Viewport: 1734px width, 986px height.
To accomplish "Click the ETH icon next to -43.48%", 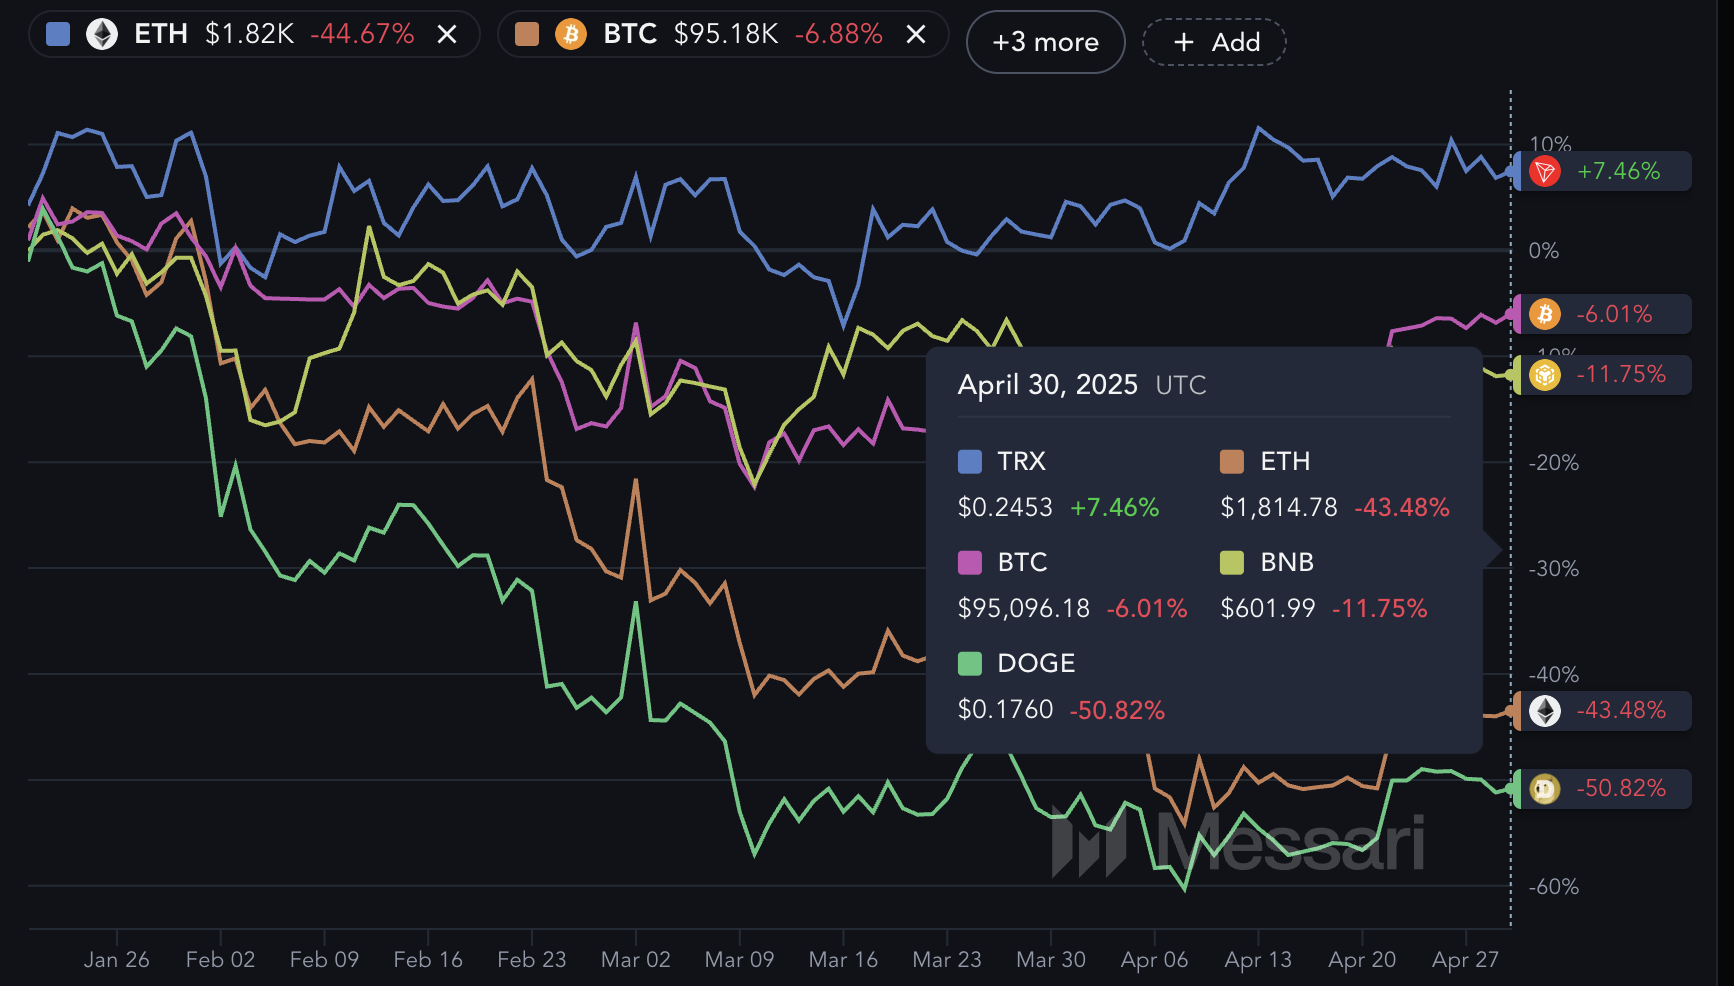I will (x=1547, y=711).
